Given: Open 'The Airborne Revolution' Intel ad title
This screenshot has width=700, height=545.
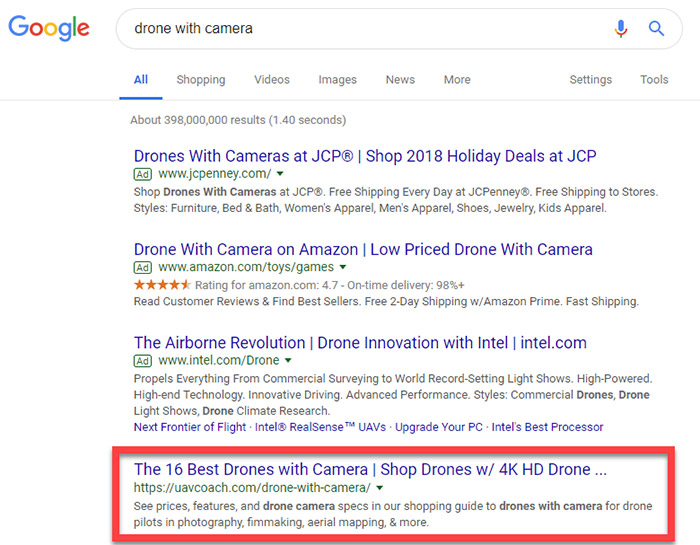Looking at the screenshot, I should (360, 343).
